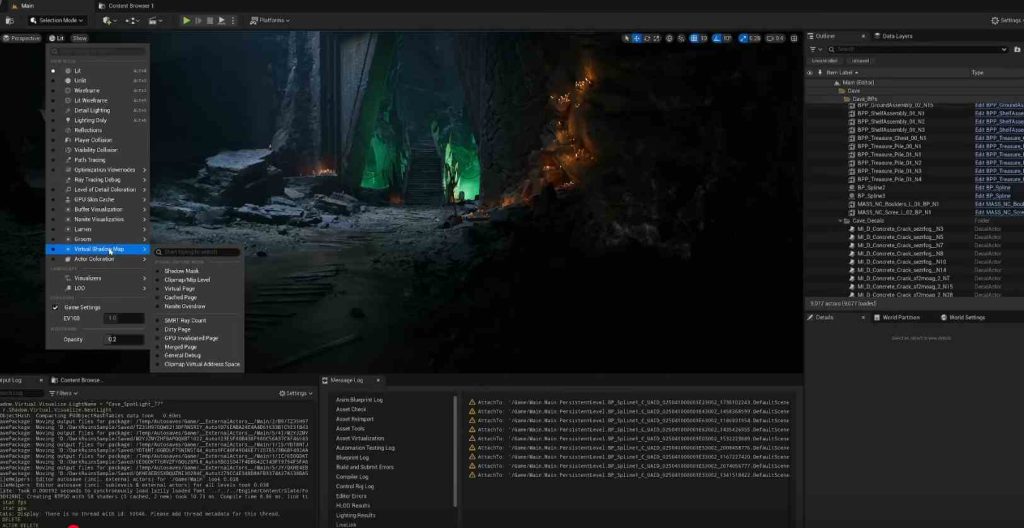
Task: Open the Nanite Visualization submenu
Action: [x=98, y=219]
